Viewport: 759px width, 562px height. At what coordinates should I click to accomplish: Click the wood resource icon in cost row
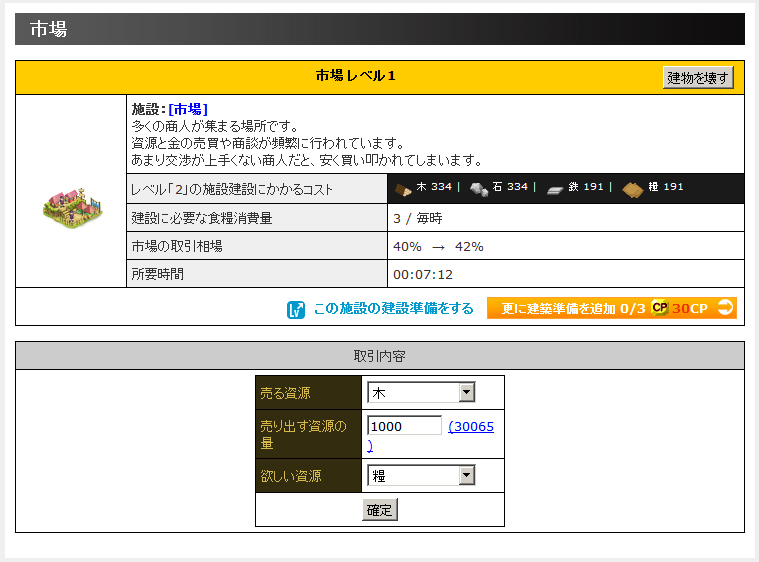403,189
